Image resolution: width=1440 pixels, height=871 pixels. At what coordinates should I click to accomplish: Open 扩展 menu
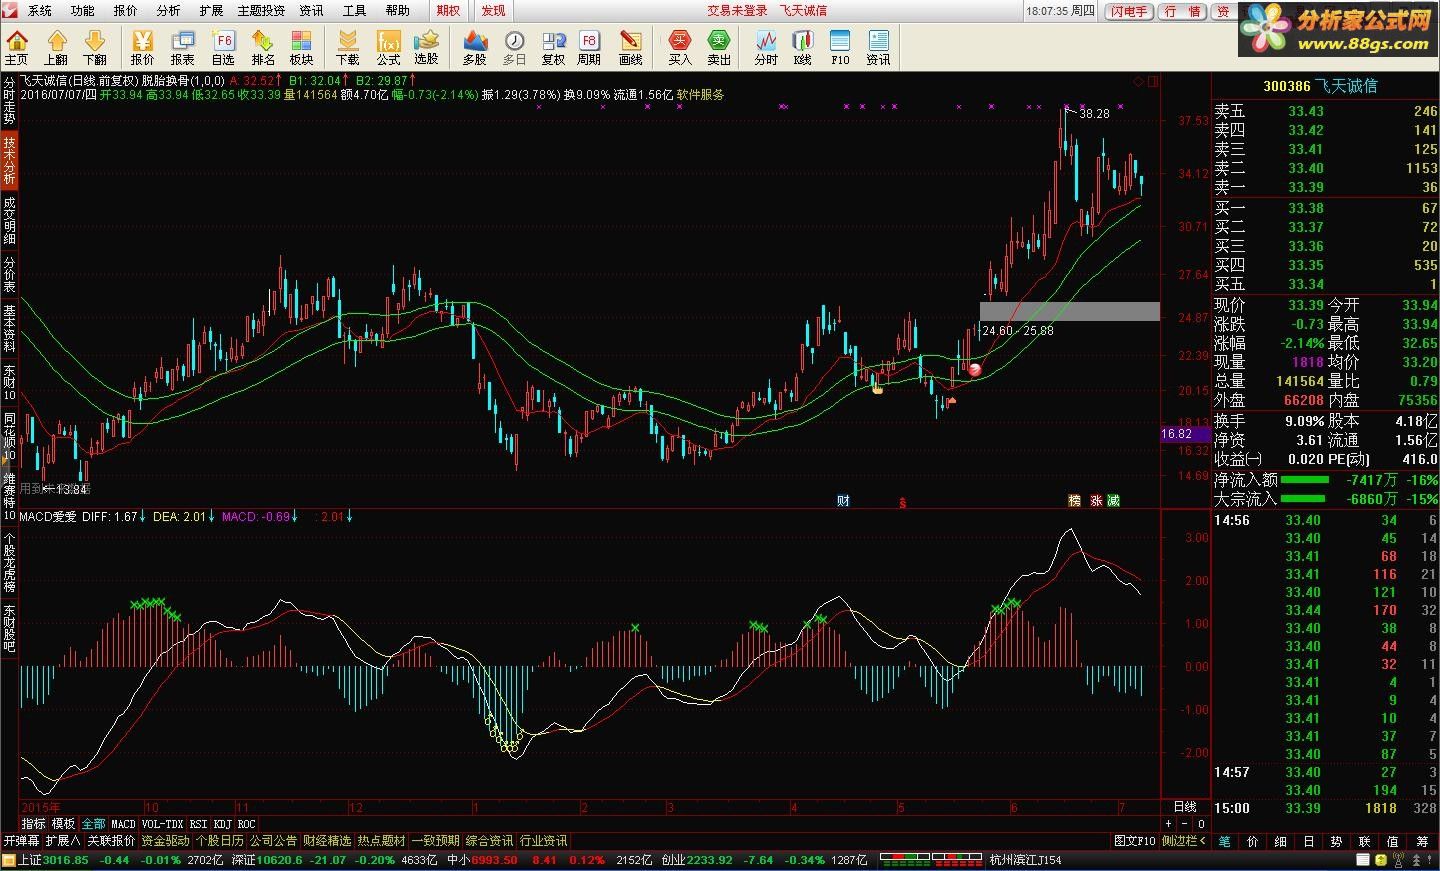(x=211, y=10)
